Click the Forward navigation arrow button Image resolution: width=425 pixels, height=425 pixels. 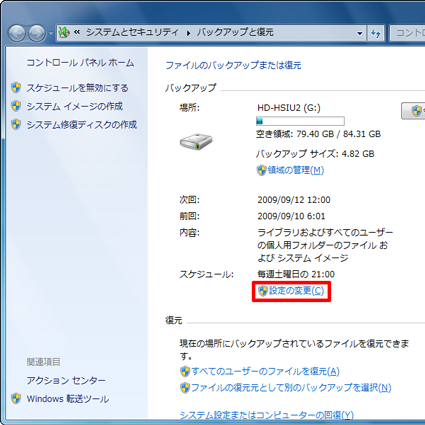pyautogui.click(x=37, y=33)
